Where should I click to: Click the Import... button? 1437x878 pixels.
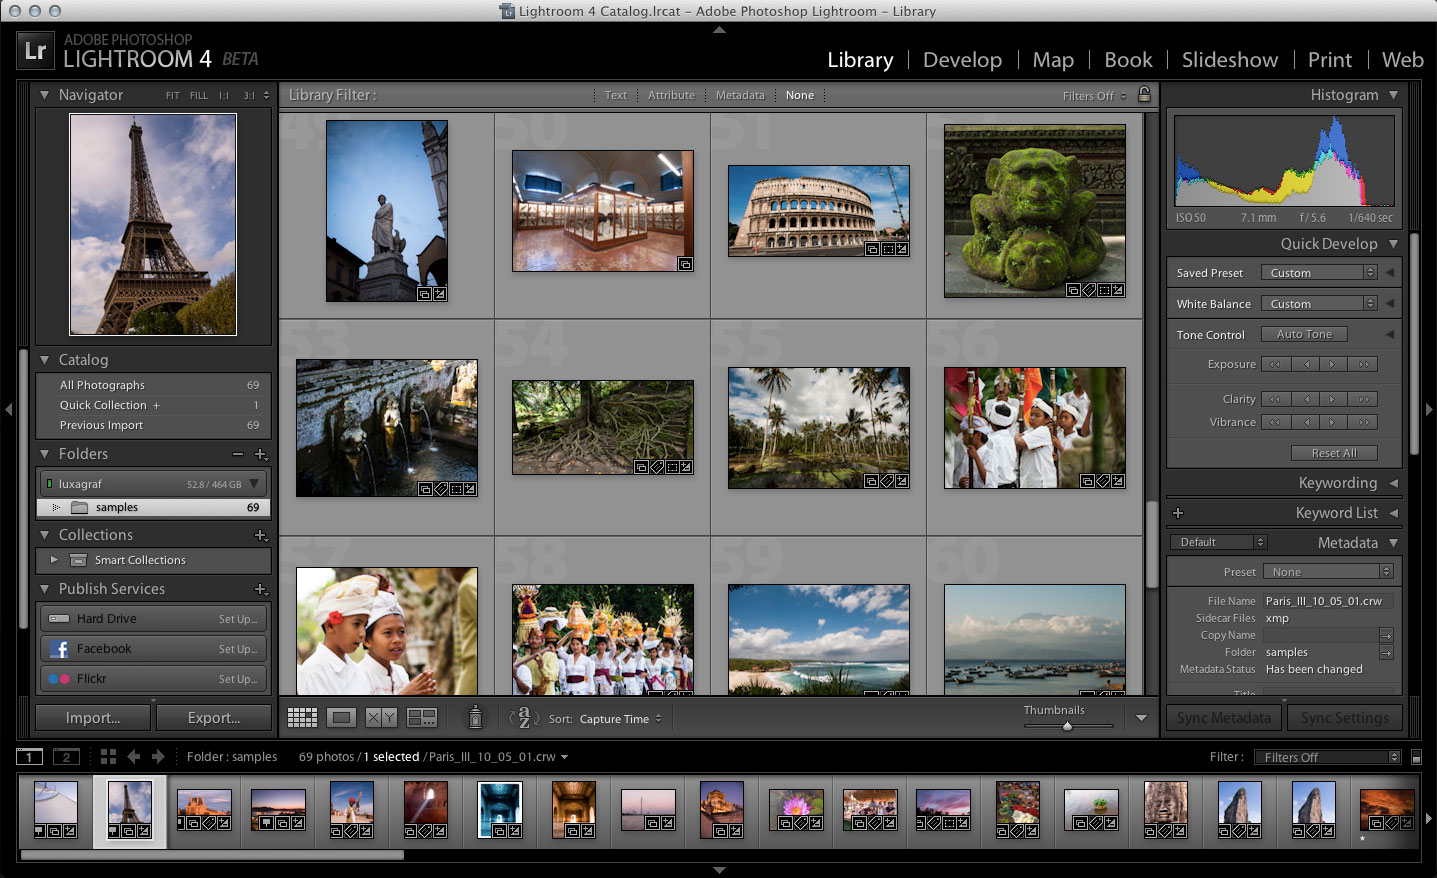pos(93,718)
